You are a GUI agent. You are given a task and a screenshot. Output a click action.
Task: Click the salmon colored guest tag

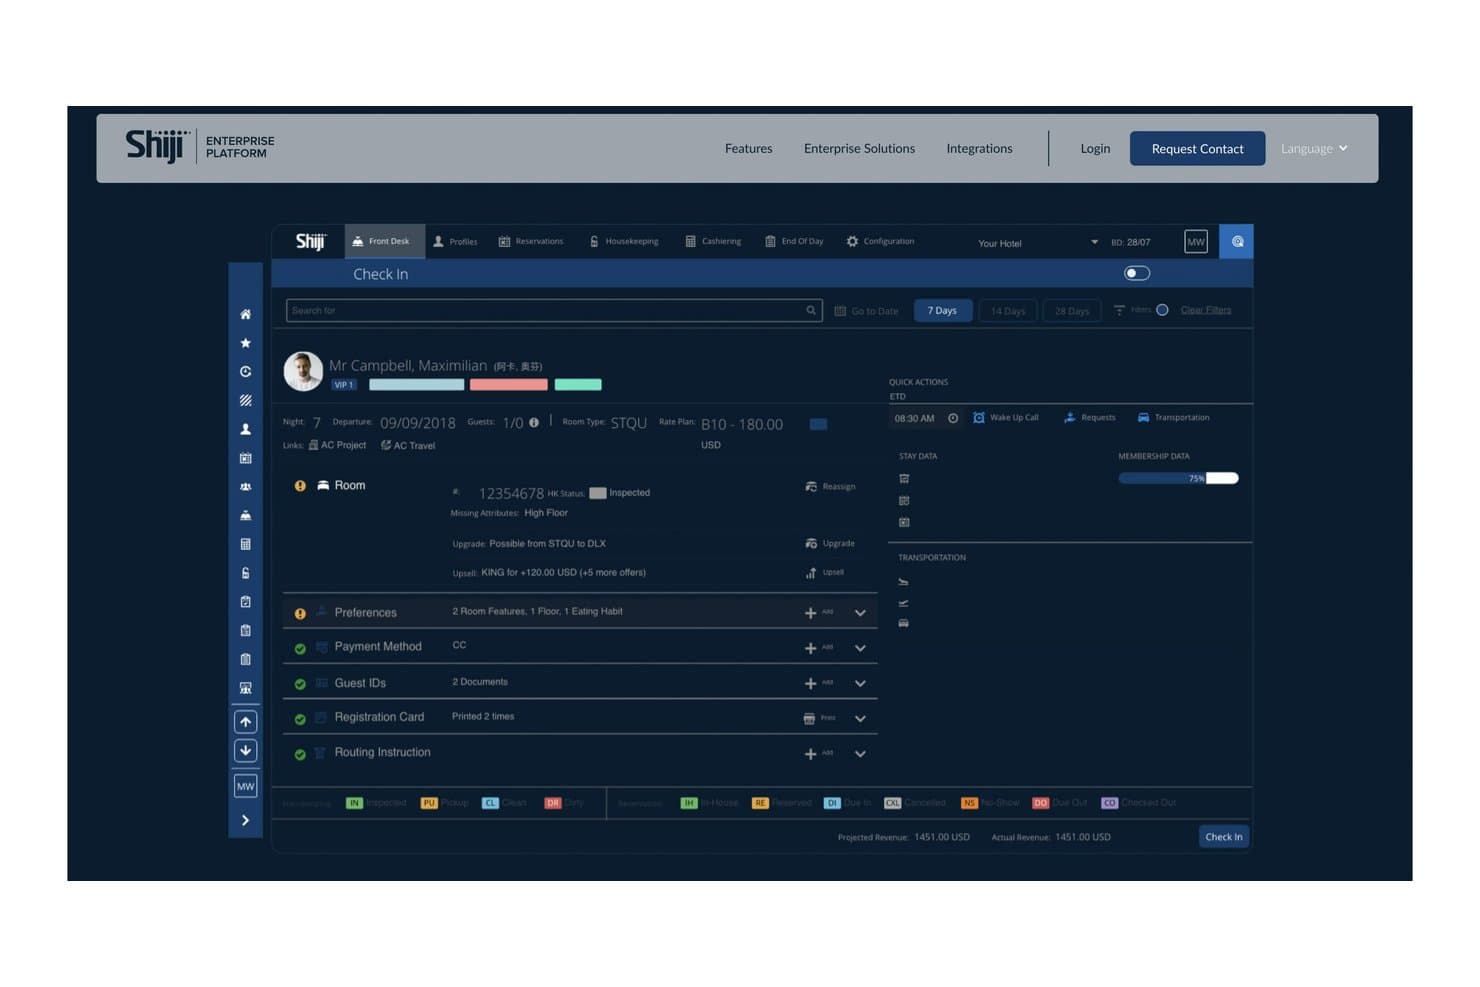(x=509, y=385)
